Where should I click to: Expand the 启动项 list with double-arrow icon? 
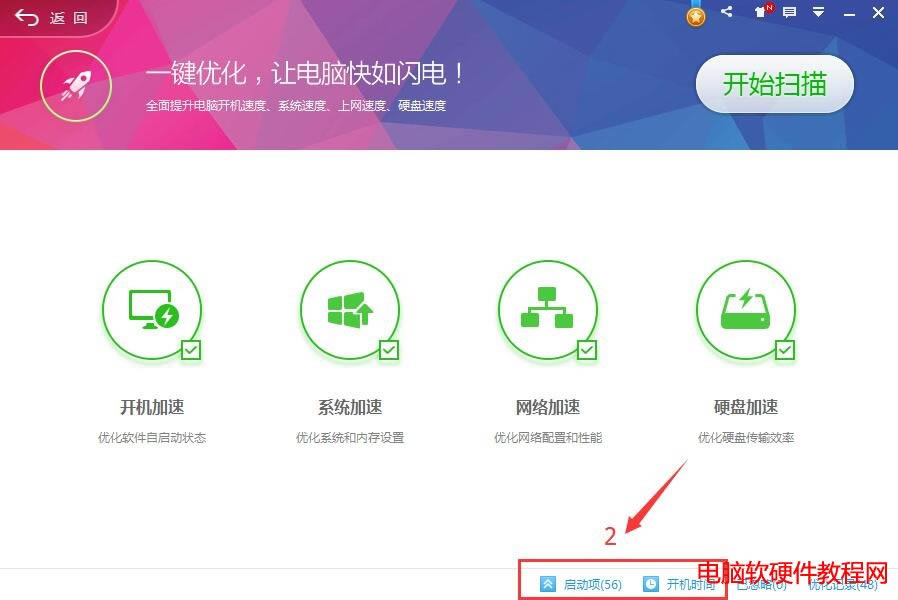548,584
